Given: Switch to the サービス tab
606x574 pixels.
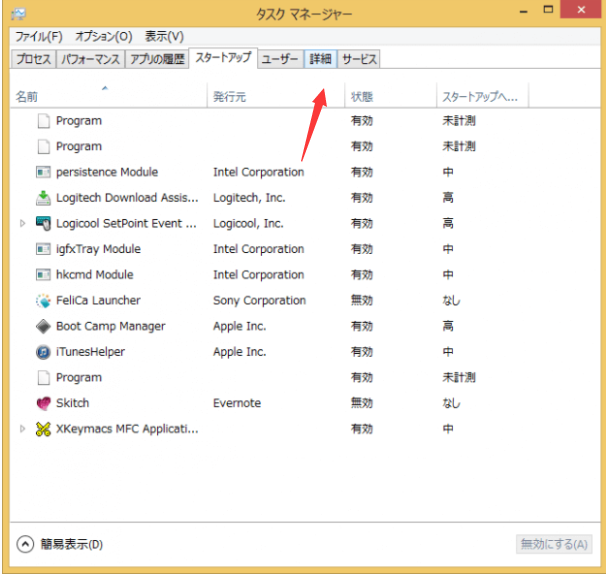Looking at the screenshot, I should 359,59.
